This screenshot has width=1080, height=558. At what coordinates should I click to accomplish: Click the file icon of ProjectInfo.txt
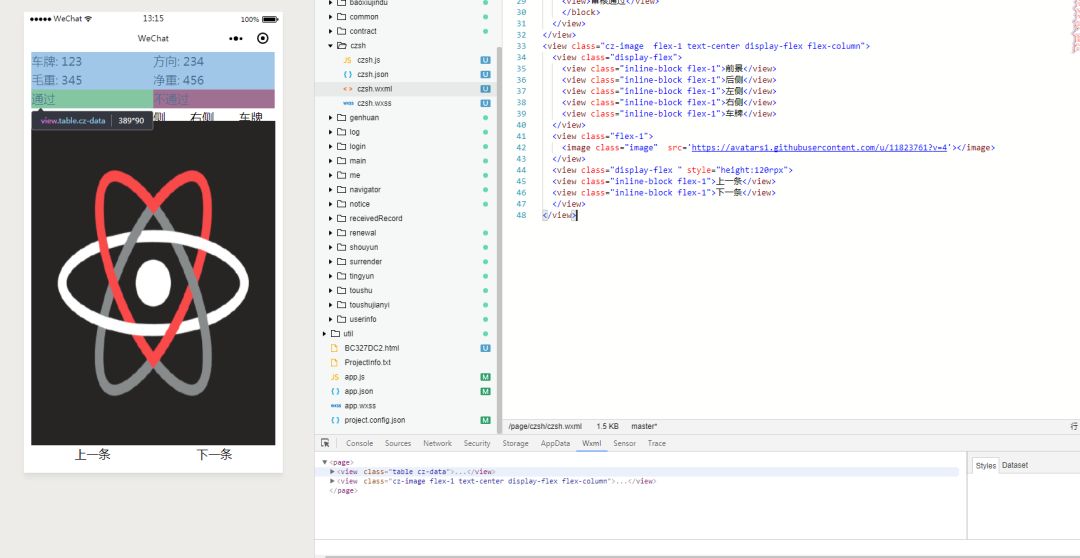click(335, 362)
